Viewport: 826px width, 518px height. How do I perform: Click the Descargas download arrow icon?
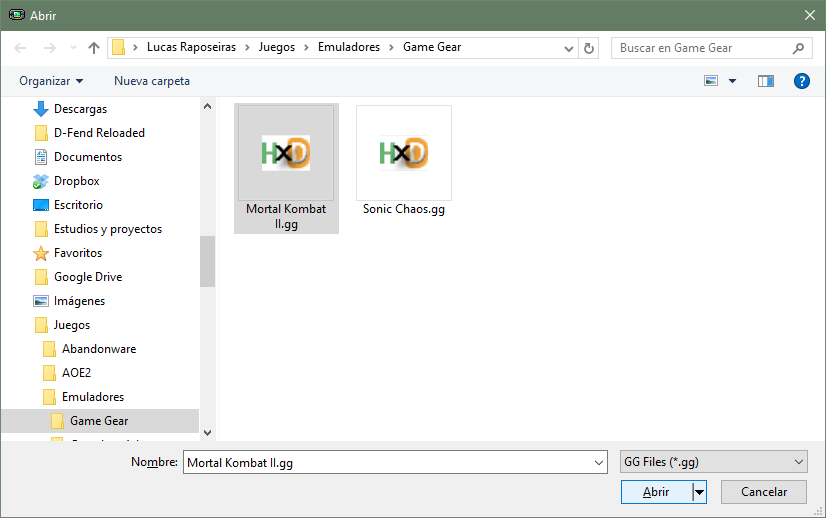[x=41, y=109]
